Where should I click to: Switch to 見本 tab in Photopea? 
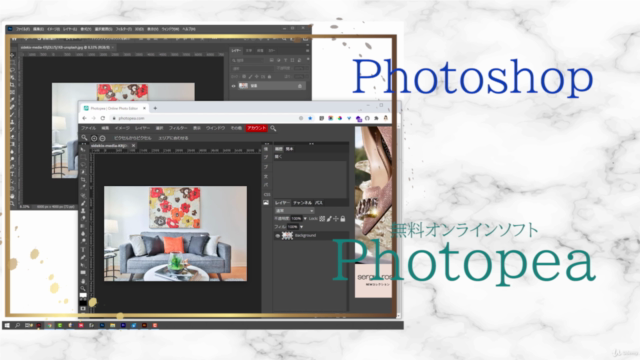pos(289,149)
